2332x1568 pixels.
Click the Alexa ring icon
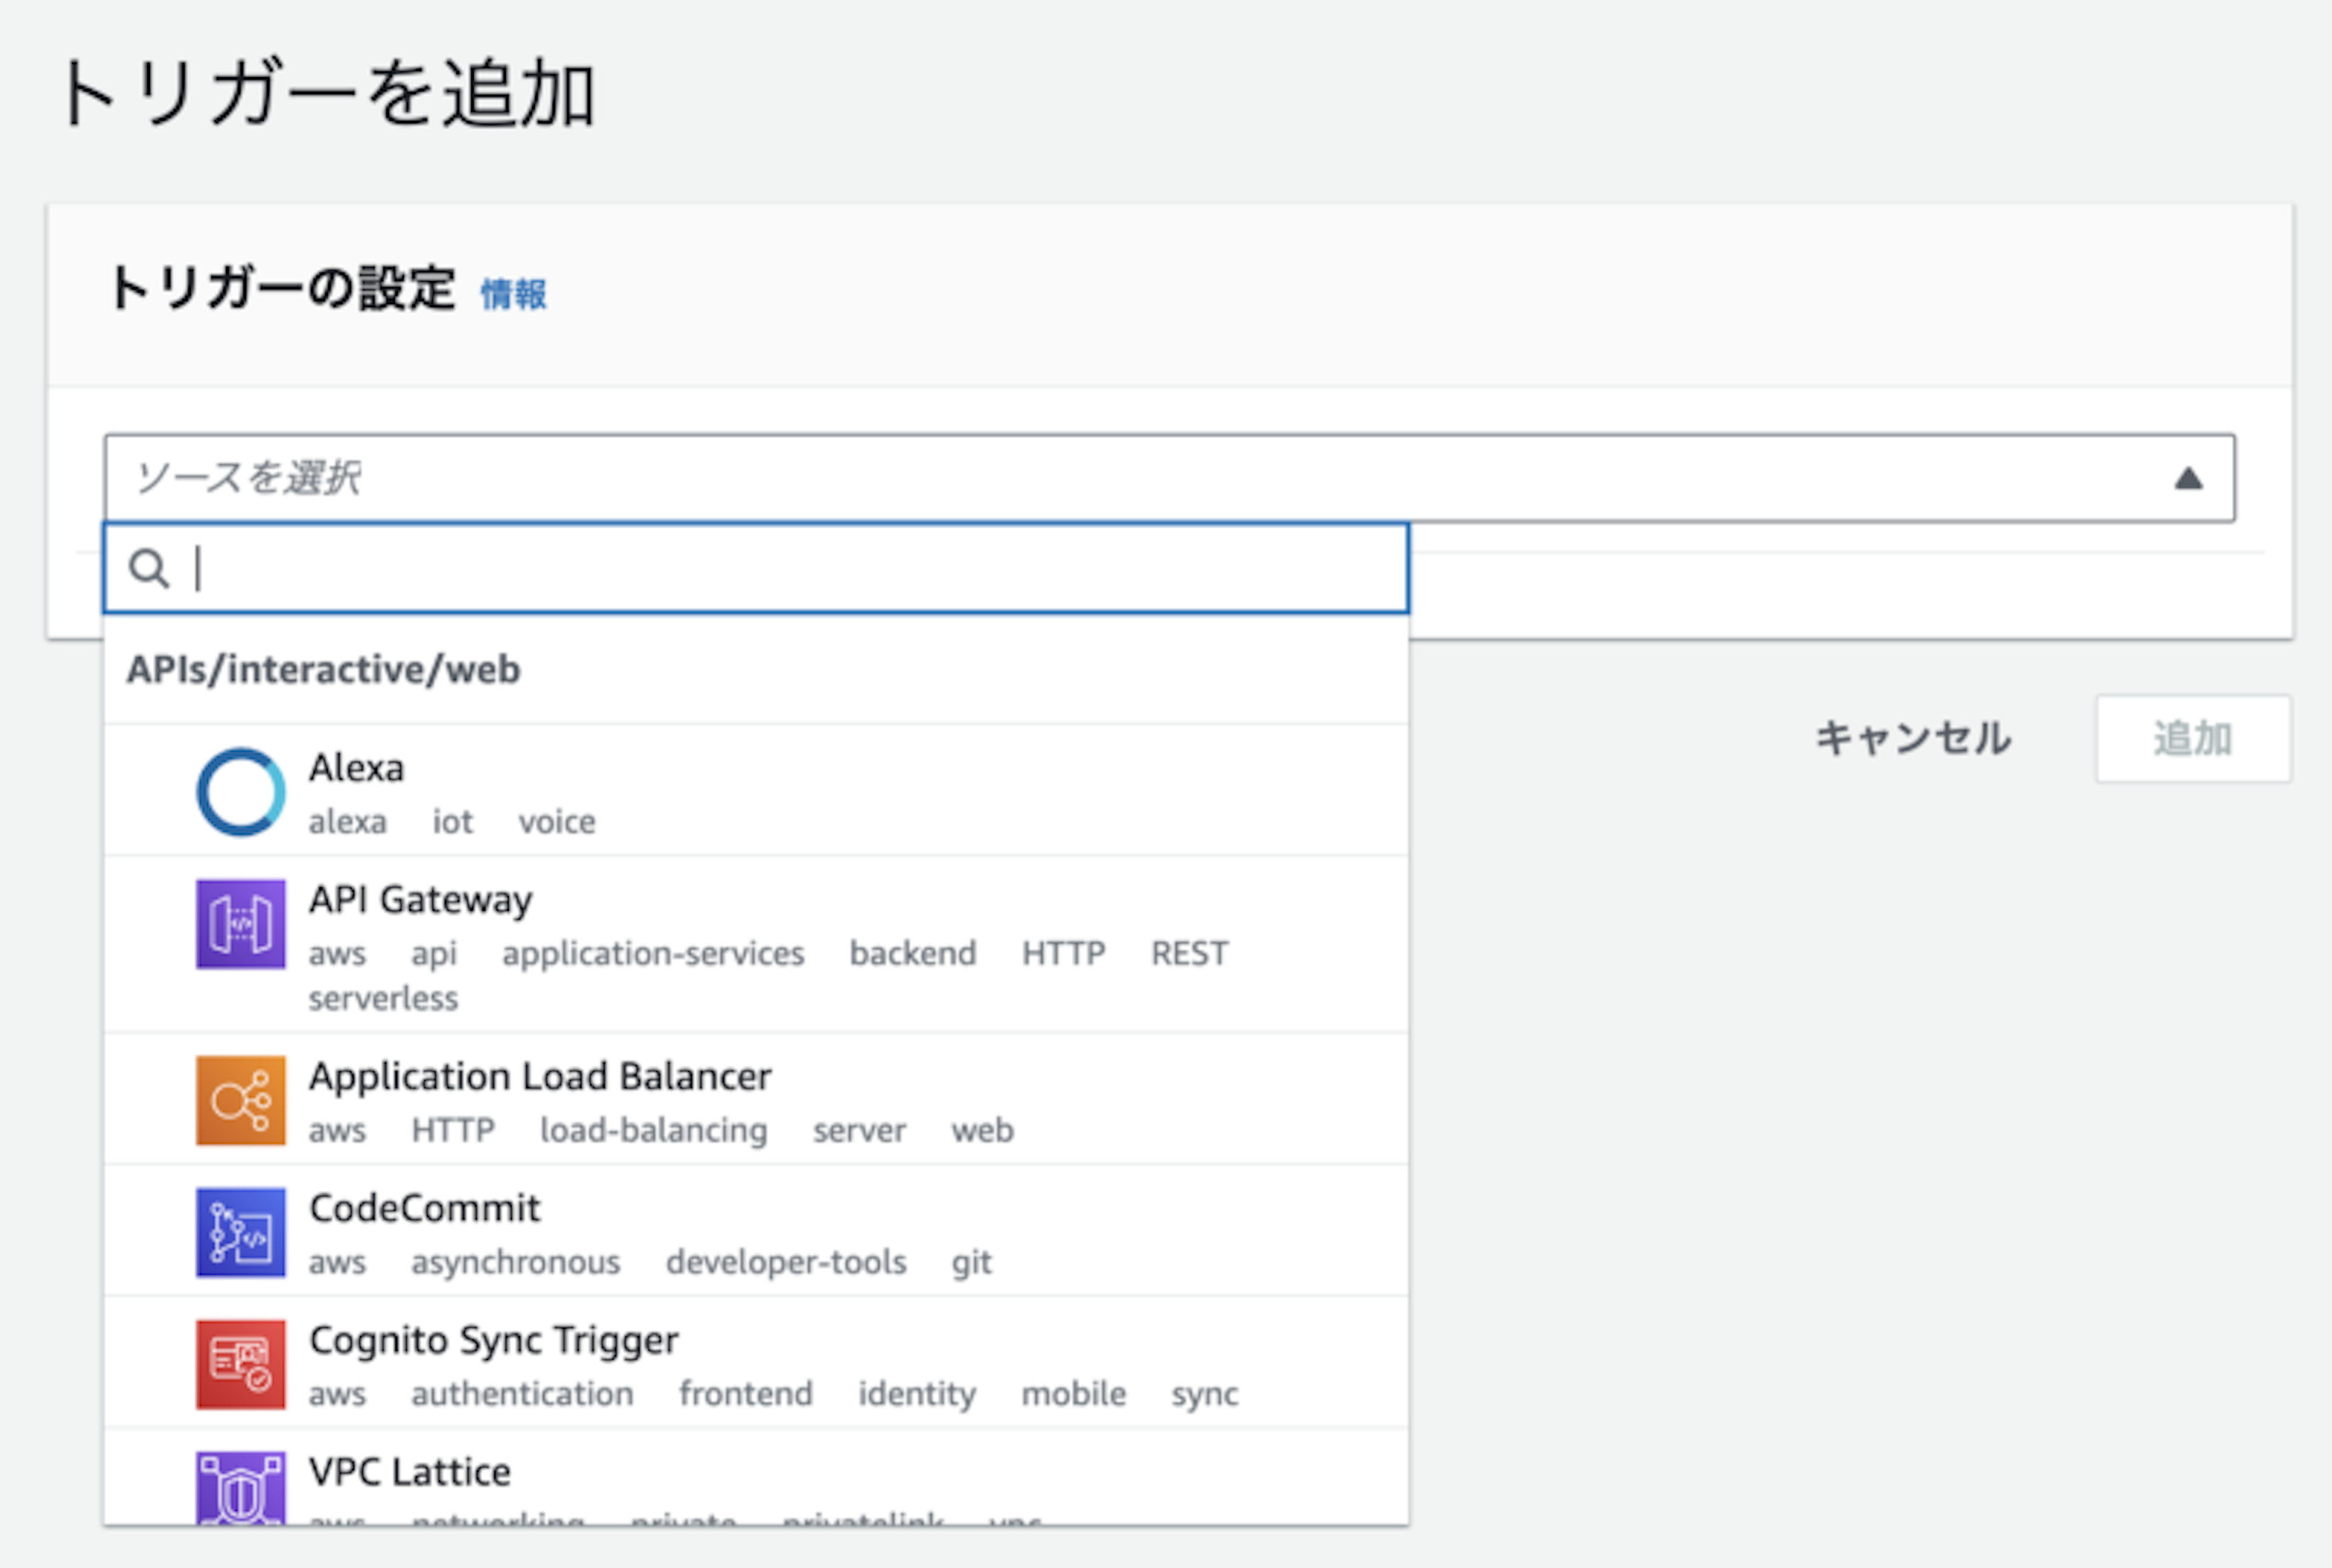(x=241, y=792)
